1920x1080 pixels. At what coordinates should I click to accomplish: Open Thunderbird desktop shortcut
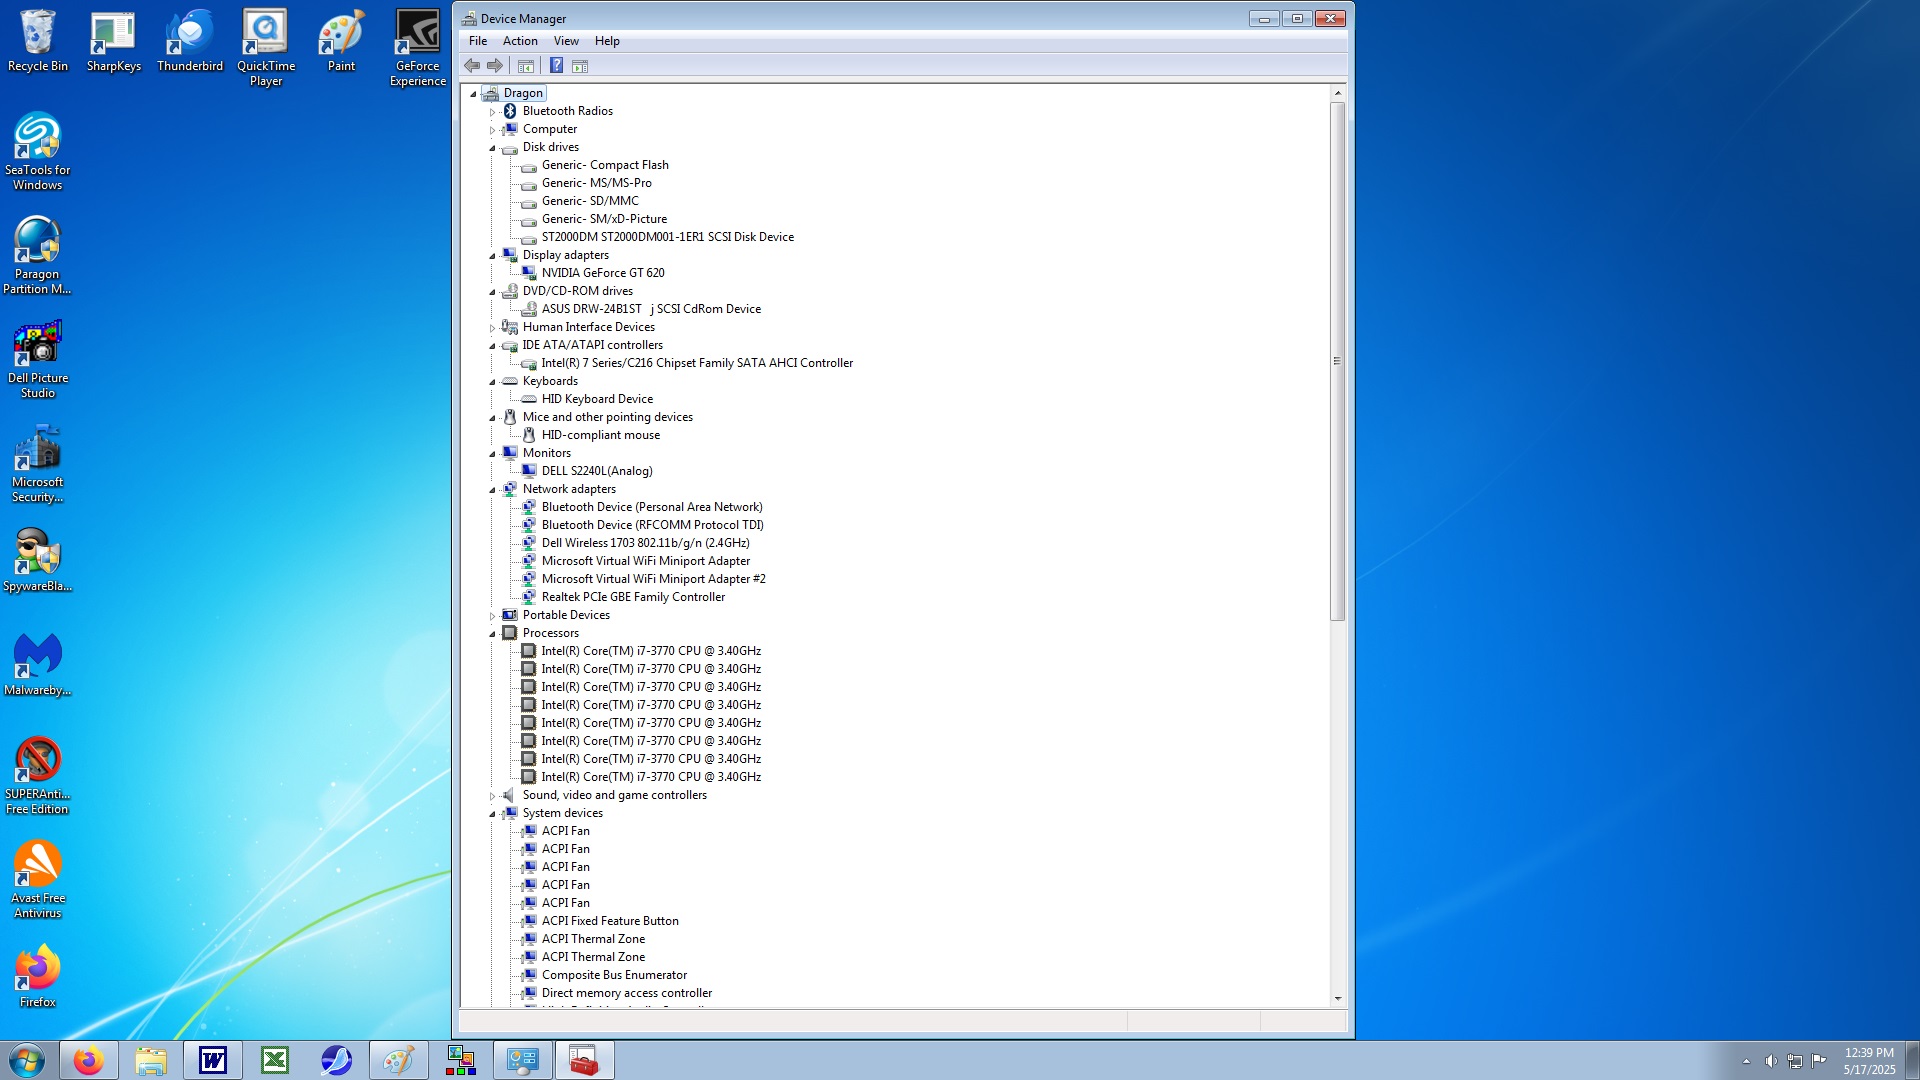pos(190,41)
